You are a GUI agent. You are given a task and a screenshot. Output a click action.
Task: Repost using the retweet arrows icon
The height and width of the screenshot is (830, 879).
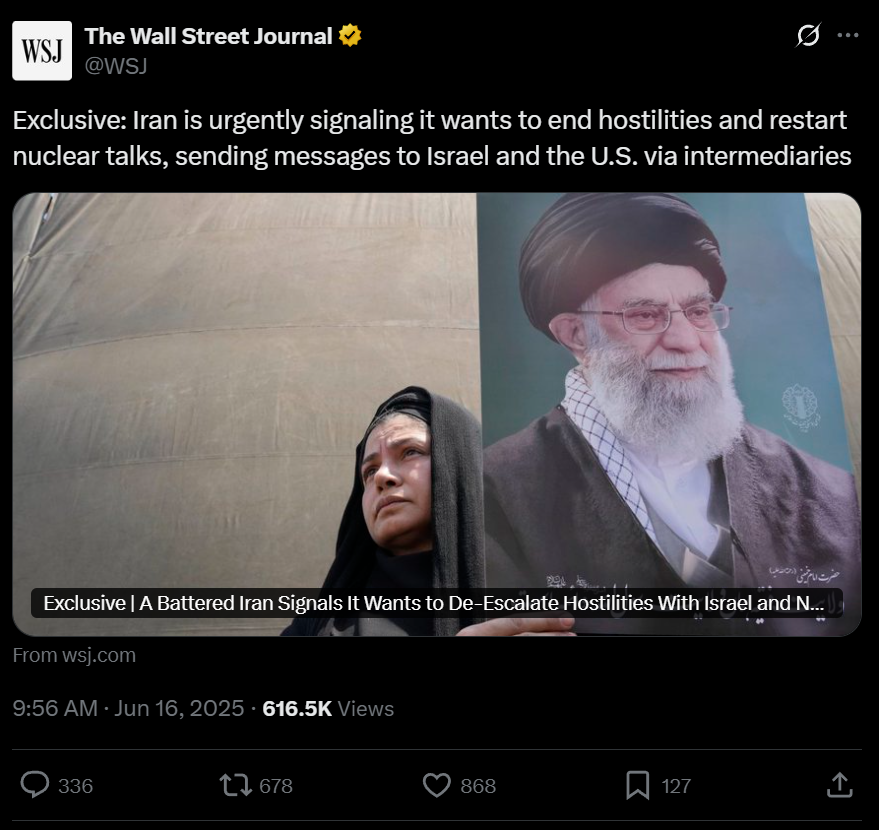coord(235,785)
